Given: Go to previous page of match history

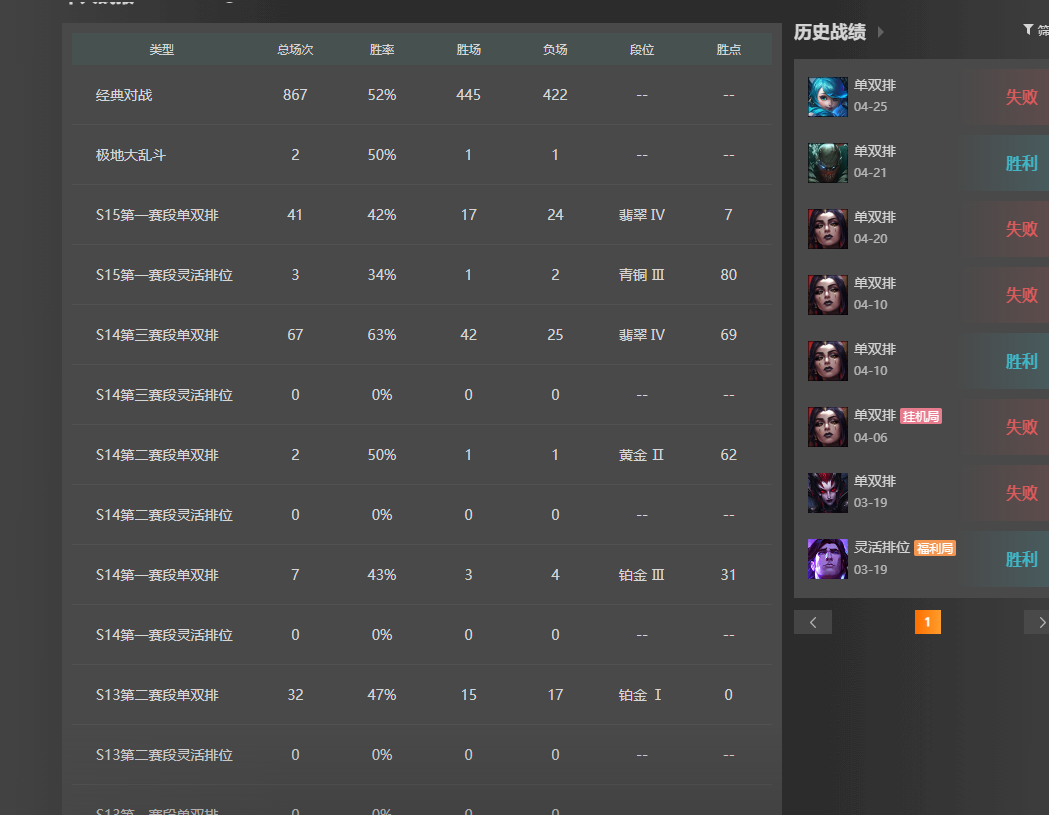Looking at the screenshot, I should click(x=813, y=622).
